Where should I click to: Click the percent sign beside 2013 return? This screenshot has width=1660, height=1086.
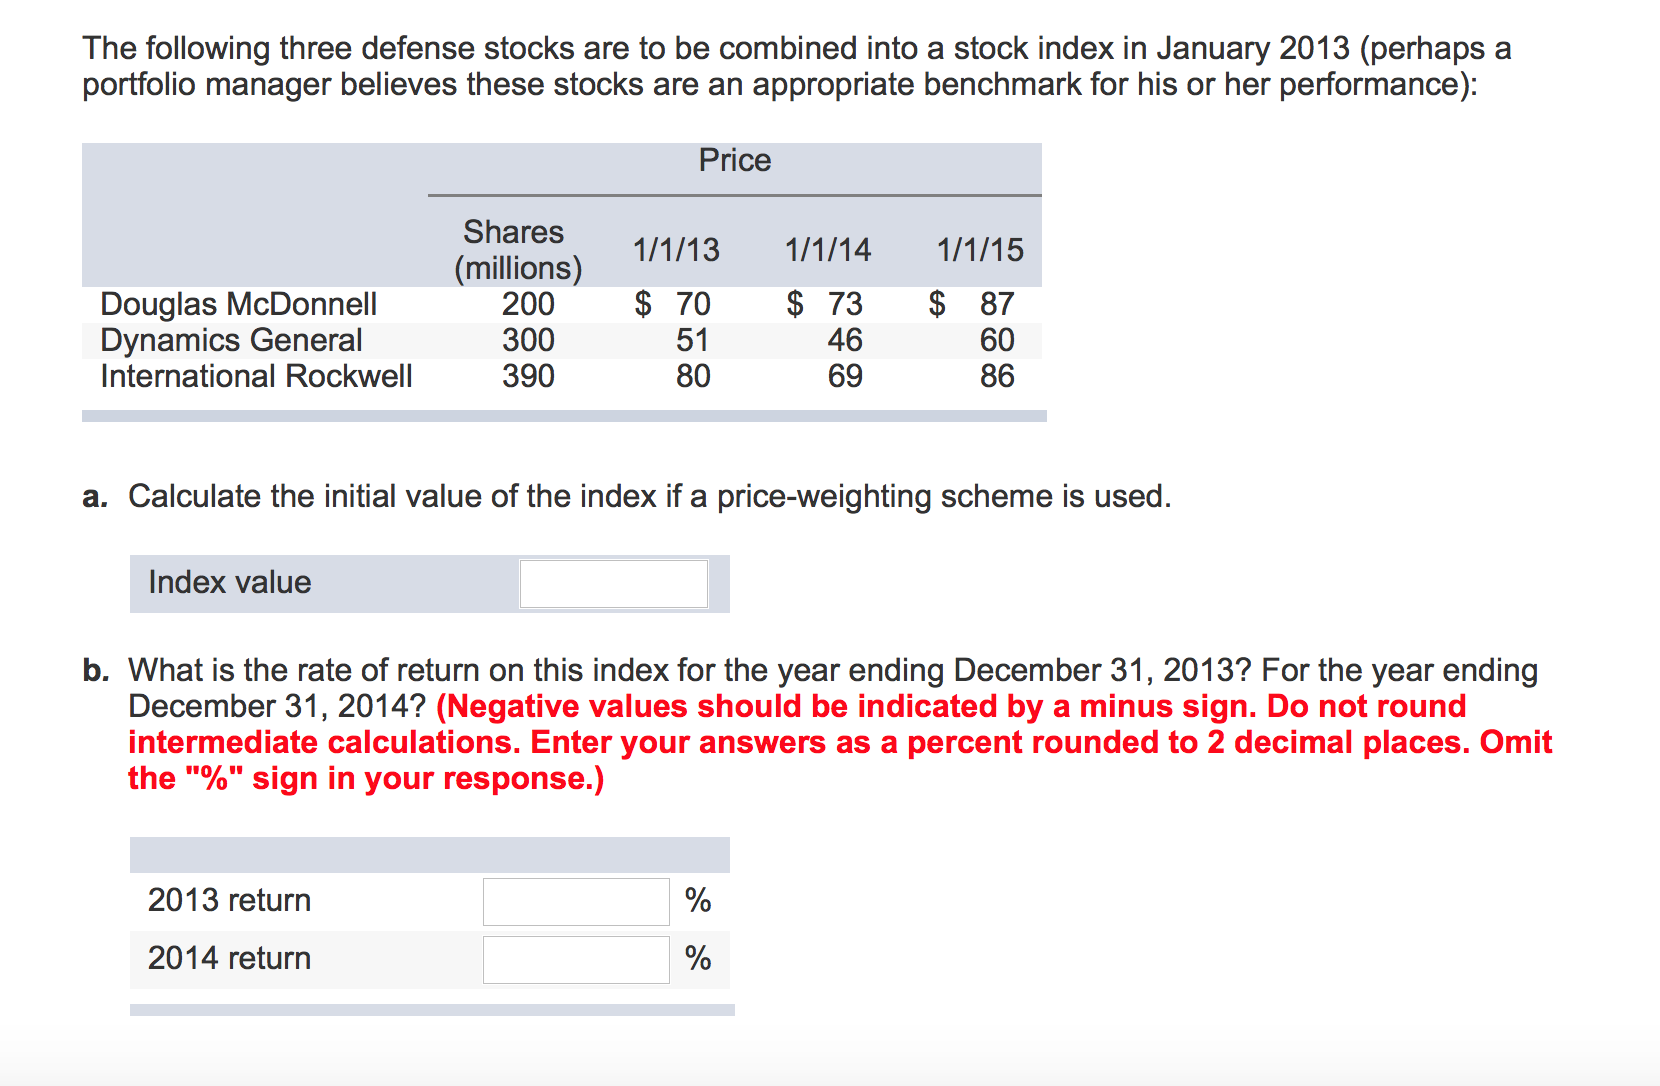[x=698, y=901]
